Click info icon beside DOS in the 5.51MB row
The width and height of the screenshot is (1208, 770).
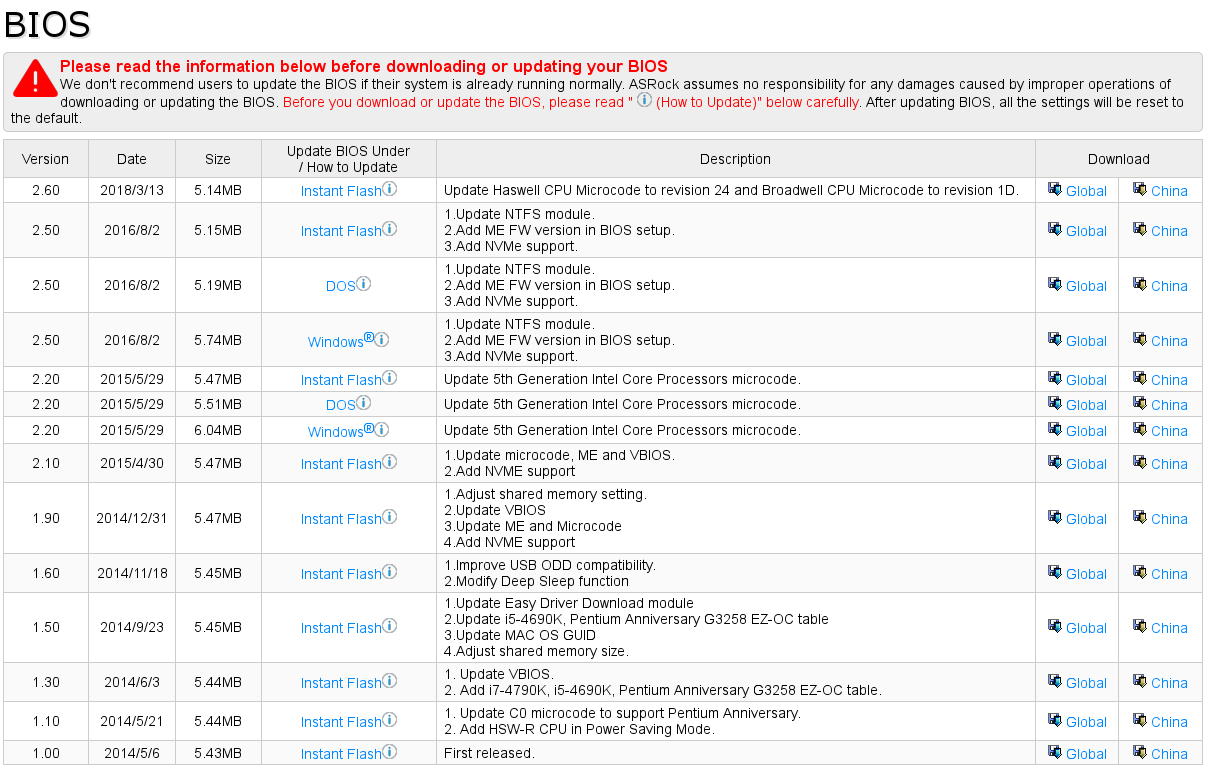click(x=364, y=402)
